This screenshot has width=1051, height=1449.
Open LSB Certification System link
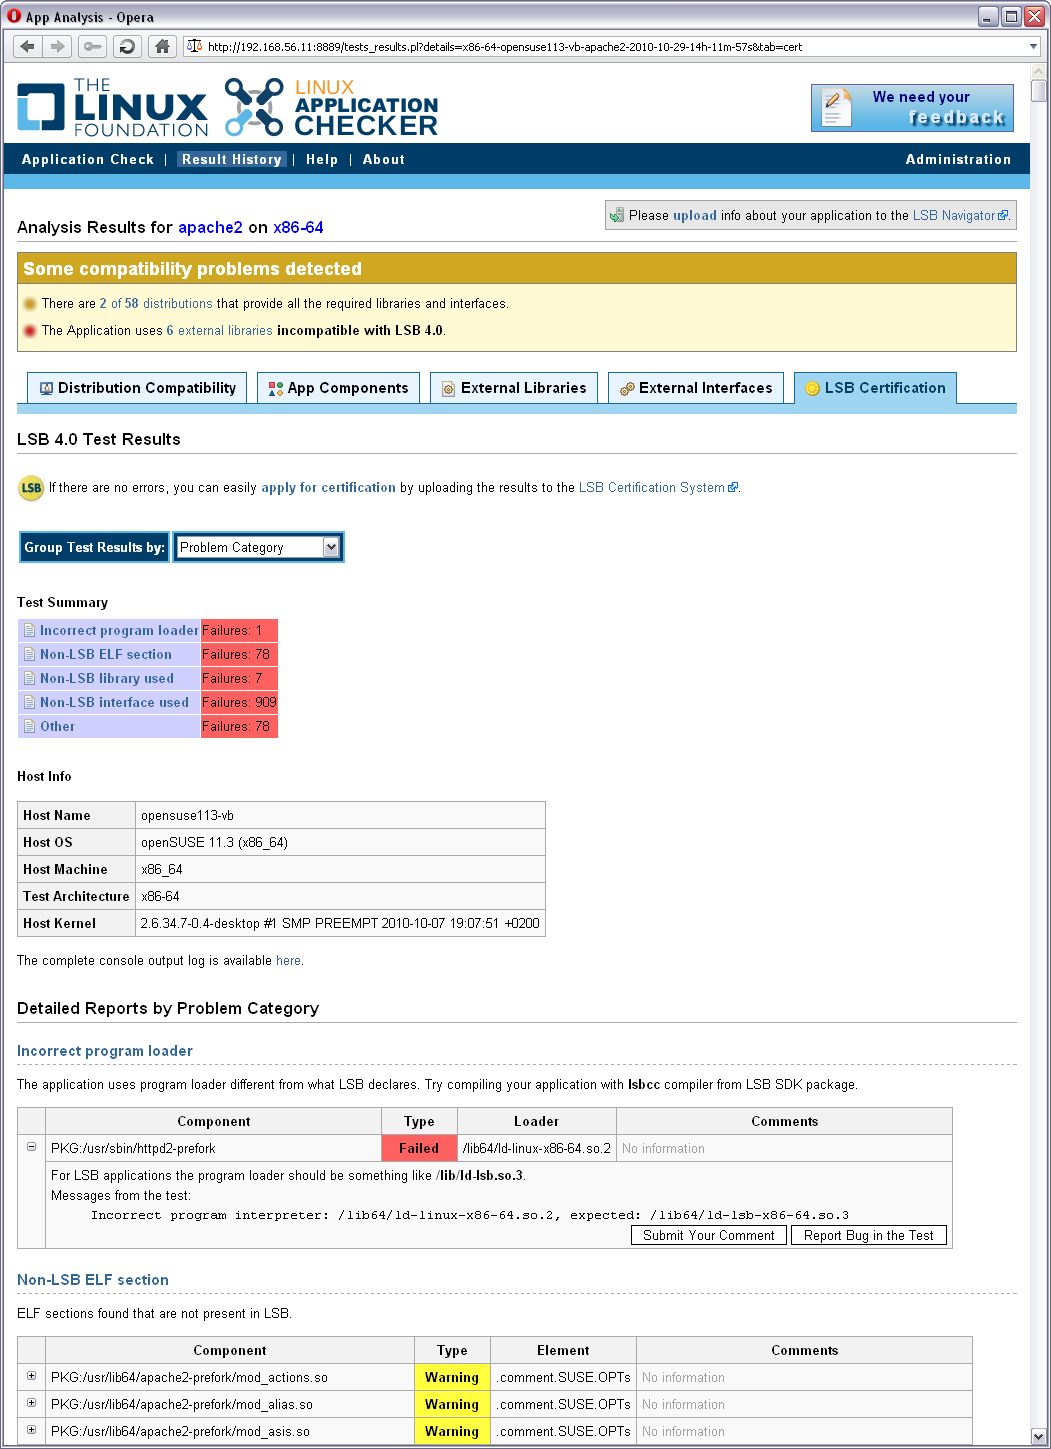pyautogui.click(x=658, y=488)
